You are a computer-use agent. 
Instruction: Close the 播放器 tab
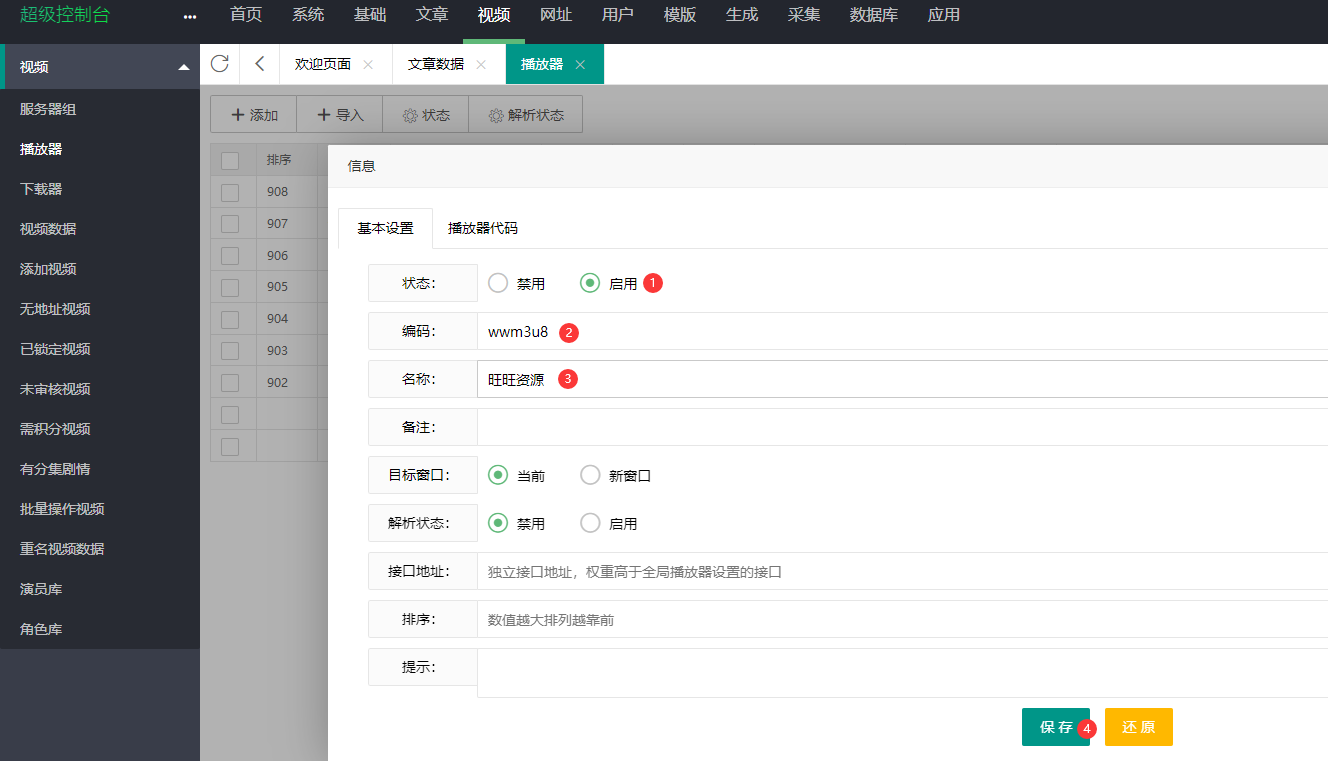(580, 64)
